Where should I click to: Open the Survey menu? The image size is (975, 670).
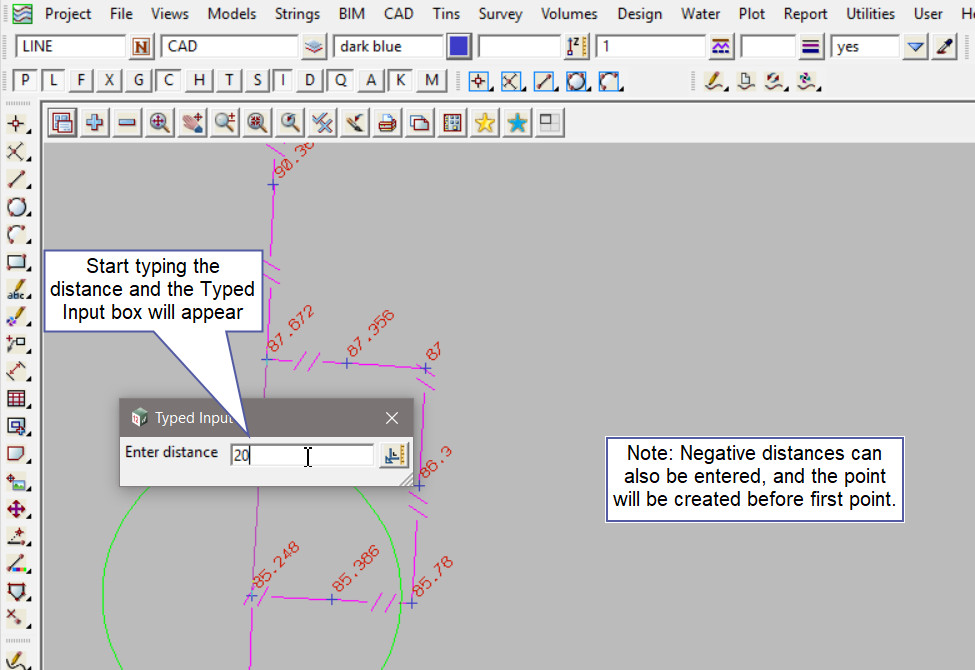(500, 14)
